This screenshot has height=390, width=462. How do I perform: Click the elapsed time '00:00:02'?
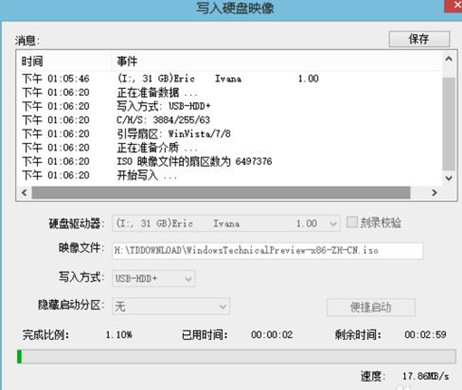coord(272,335)
